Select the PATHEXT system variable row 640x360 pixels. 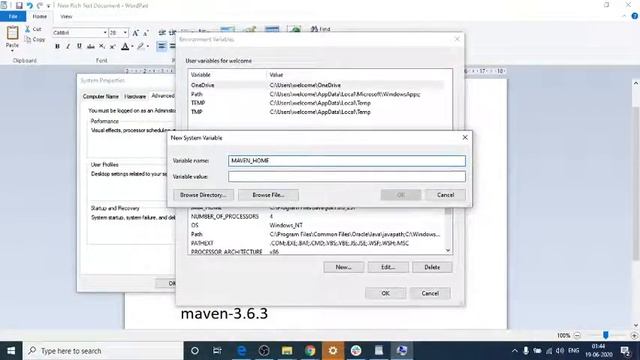[317, 243]
